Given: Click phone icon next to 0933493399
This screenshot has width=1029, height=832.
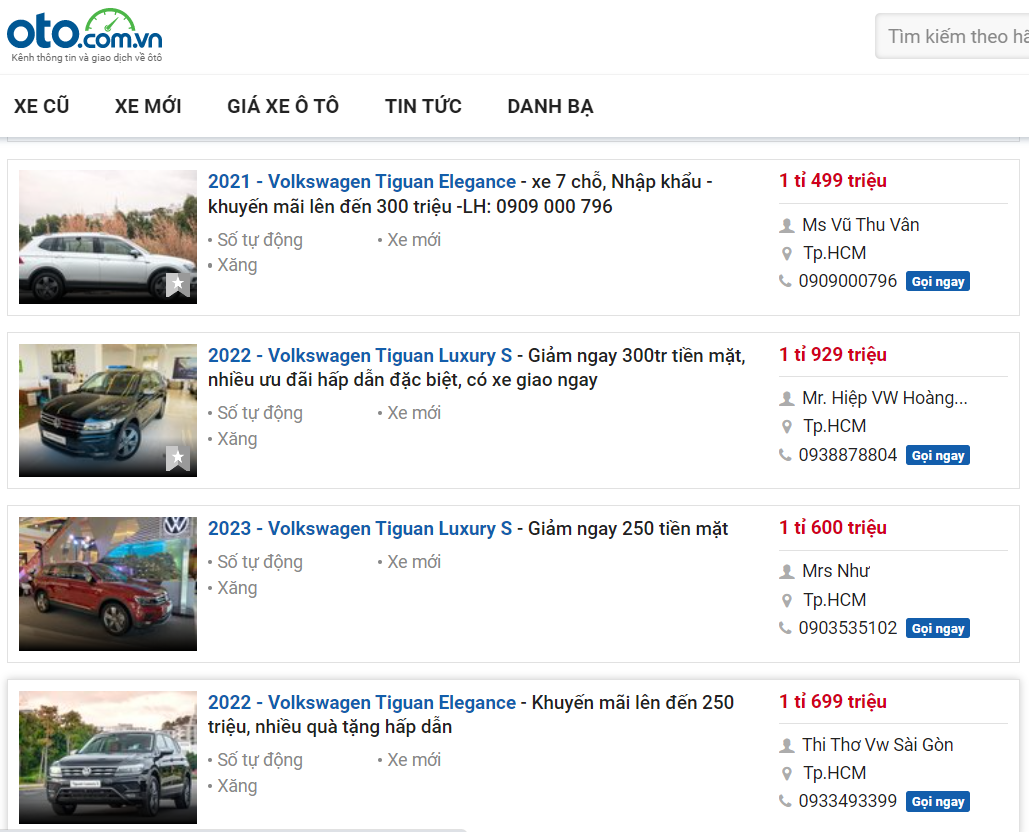Looking at the screenshot, I should coord(785,801).
